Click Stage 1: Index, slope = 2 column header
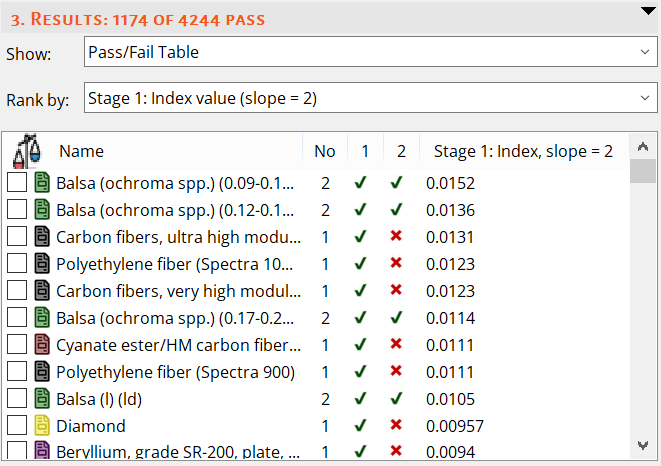The height and width of the screenshot is (466, 661). [522, 151]
